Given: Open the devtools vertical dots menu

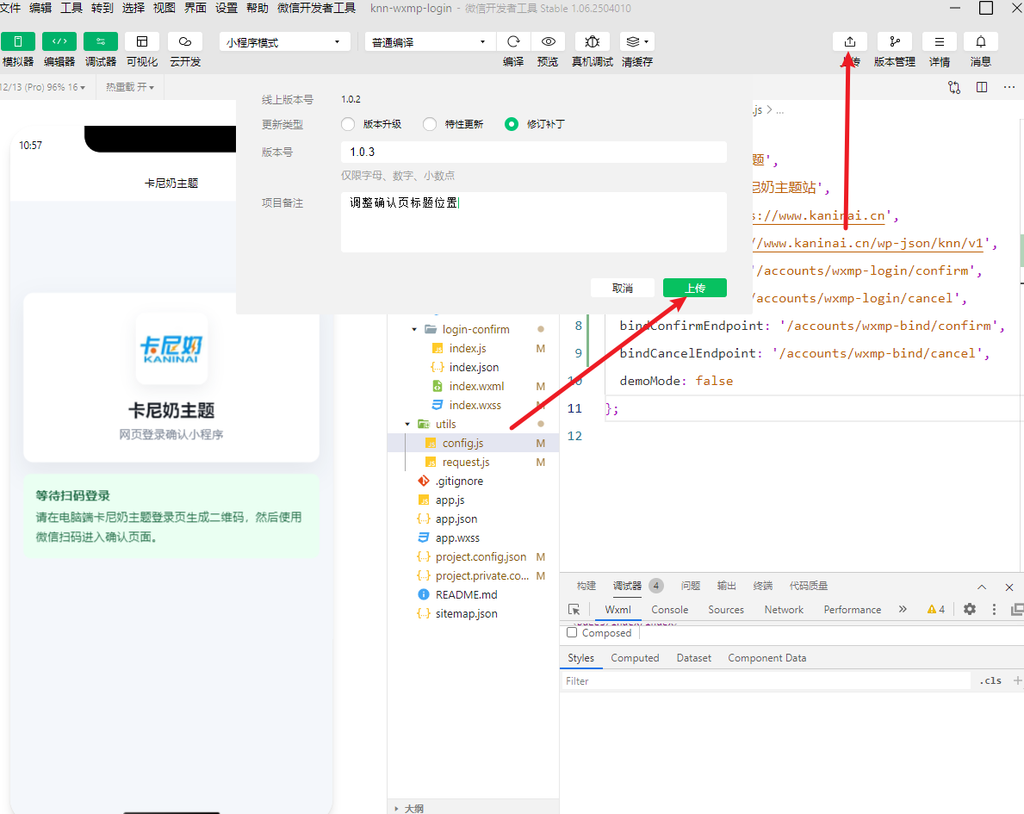Looking at the screenshot, I should click(994, 609).
